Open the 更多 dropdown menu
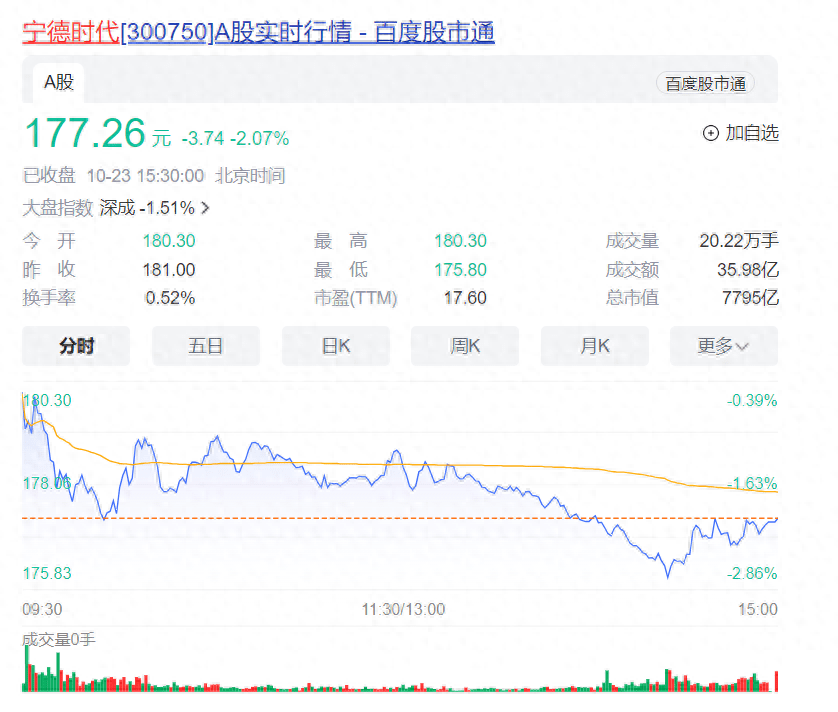Image resolution: width=838 pixels, height=712 pixels. click(723, 346)
